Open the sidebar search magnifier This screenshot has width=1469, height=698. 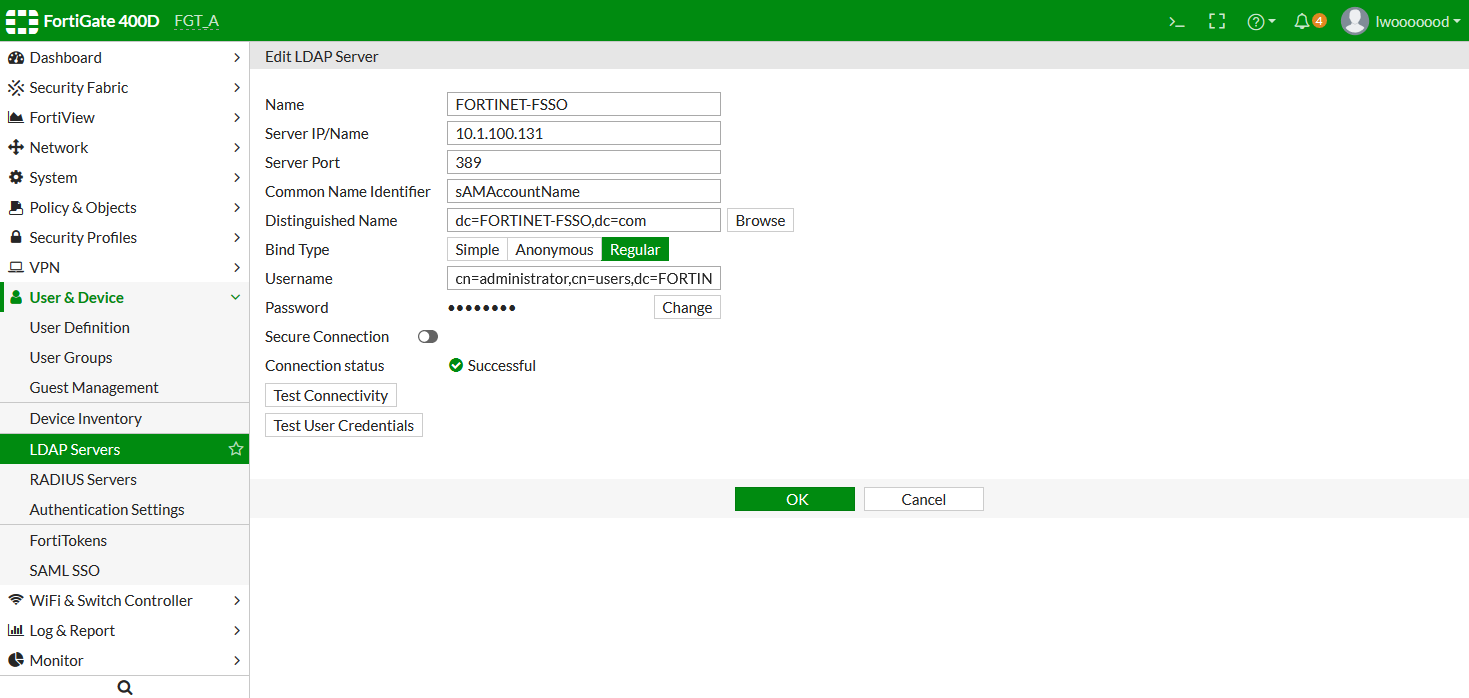pos(124,686)
